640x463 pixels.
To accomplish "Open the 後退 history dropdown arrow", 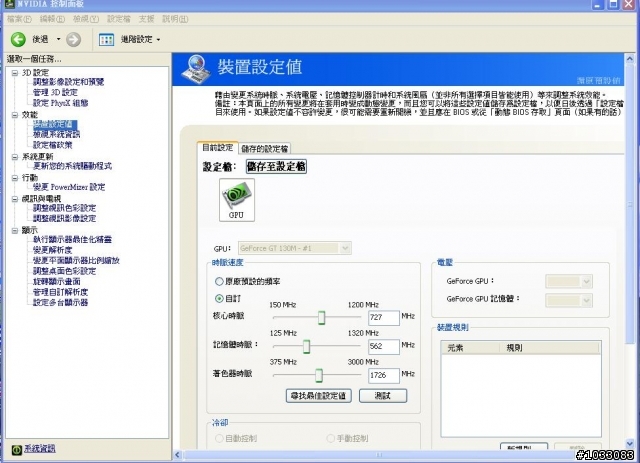I will 58,39.
